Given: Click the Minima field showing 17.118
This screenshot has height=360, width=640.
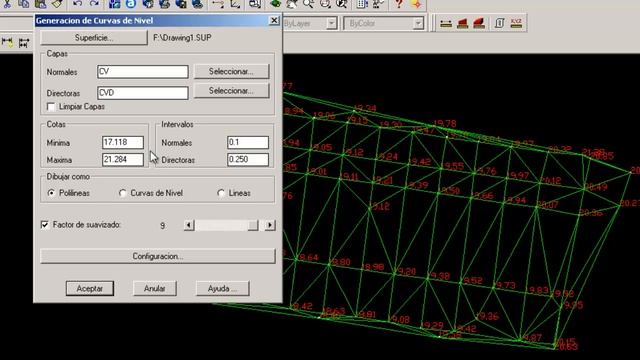Looking at the screenshot, I should point(123,142).
